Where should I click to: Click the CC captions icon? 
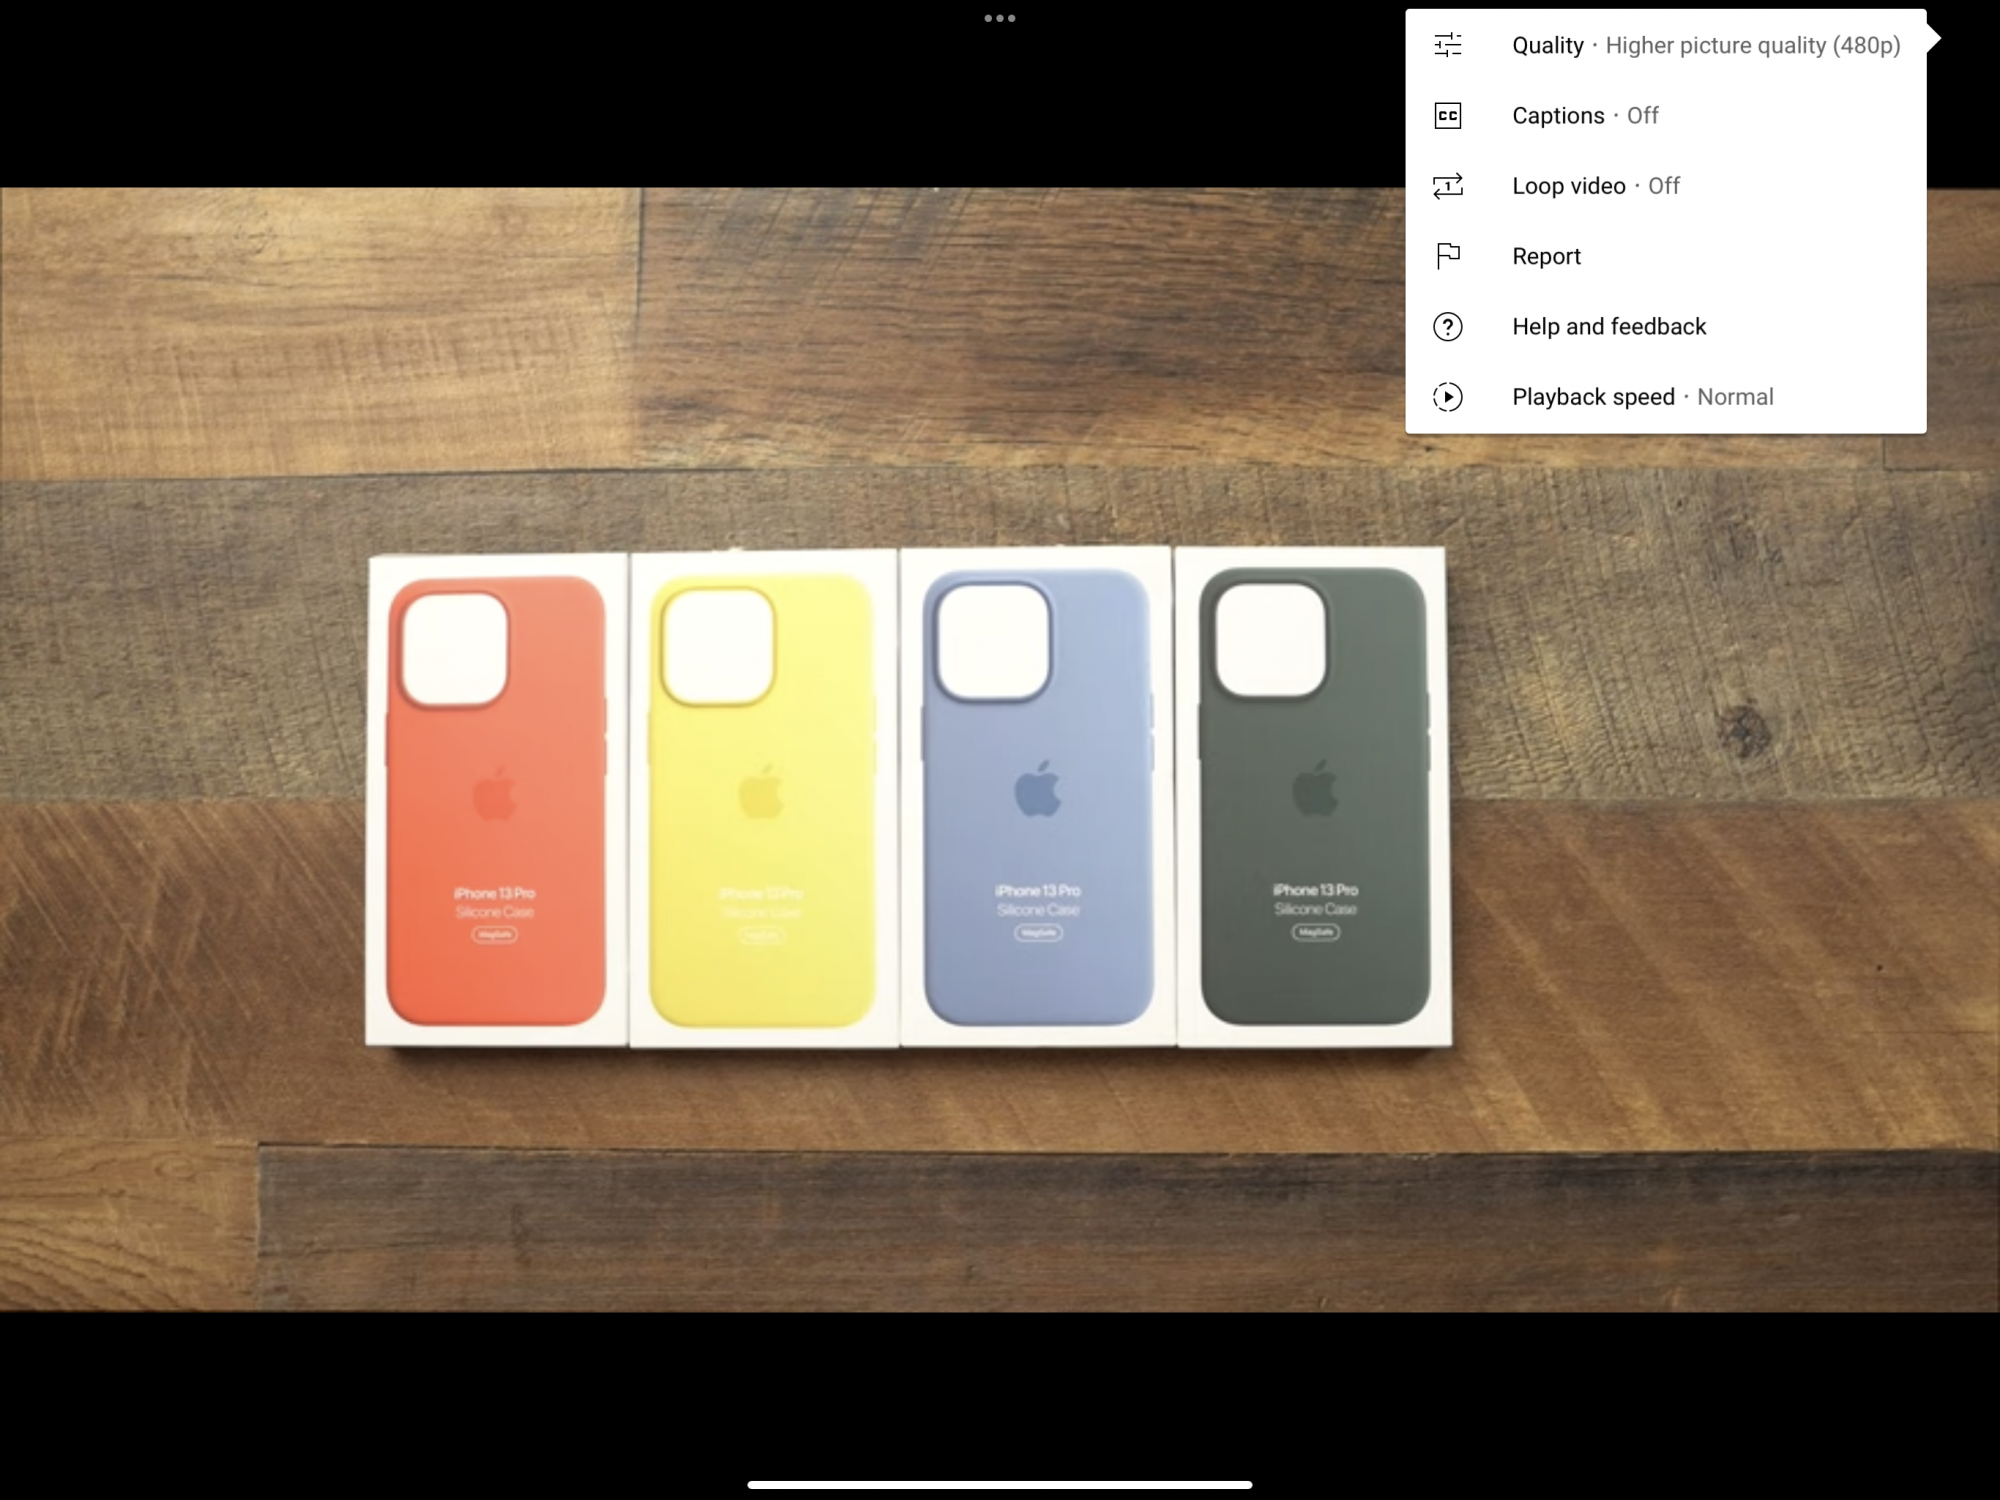1447,116
